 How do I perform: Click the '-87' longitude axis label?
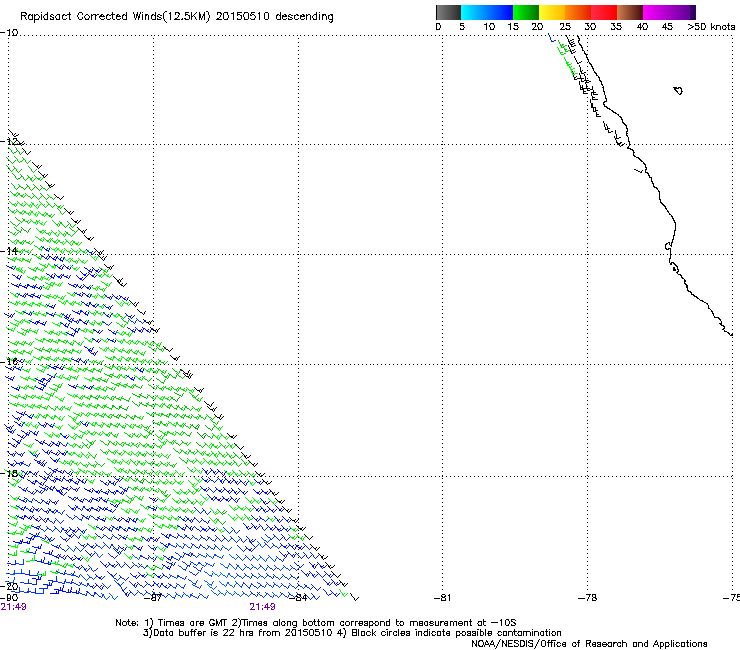coord(153,598)
